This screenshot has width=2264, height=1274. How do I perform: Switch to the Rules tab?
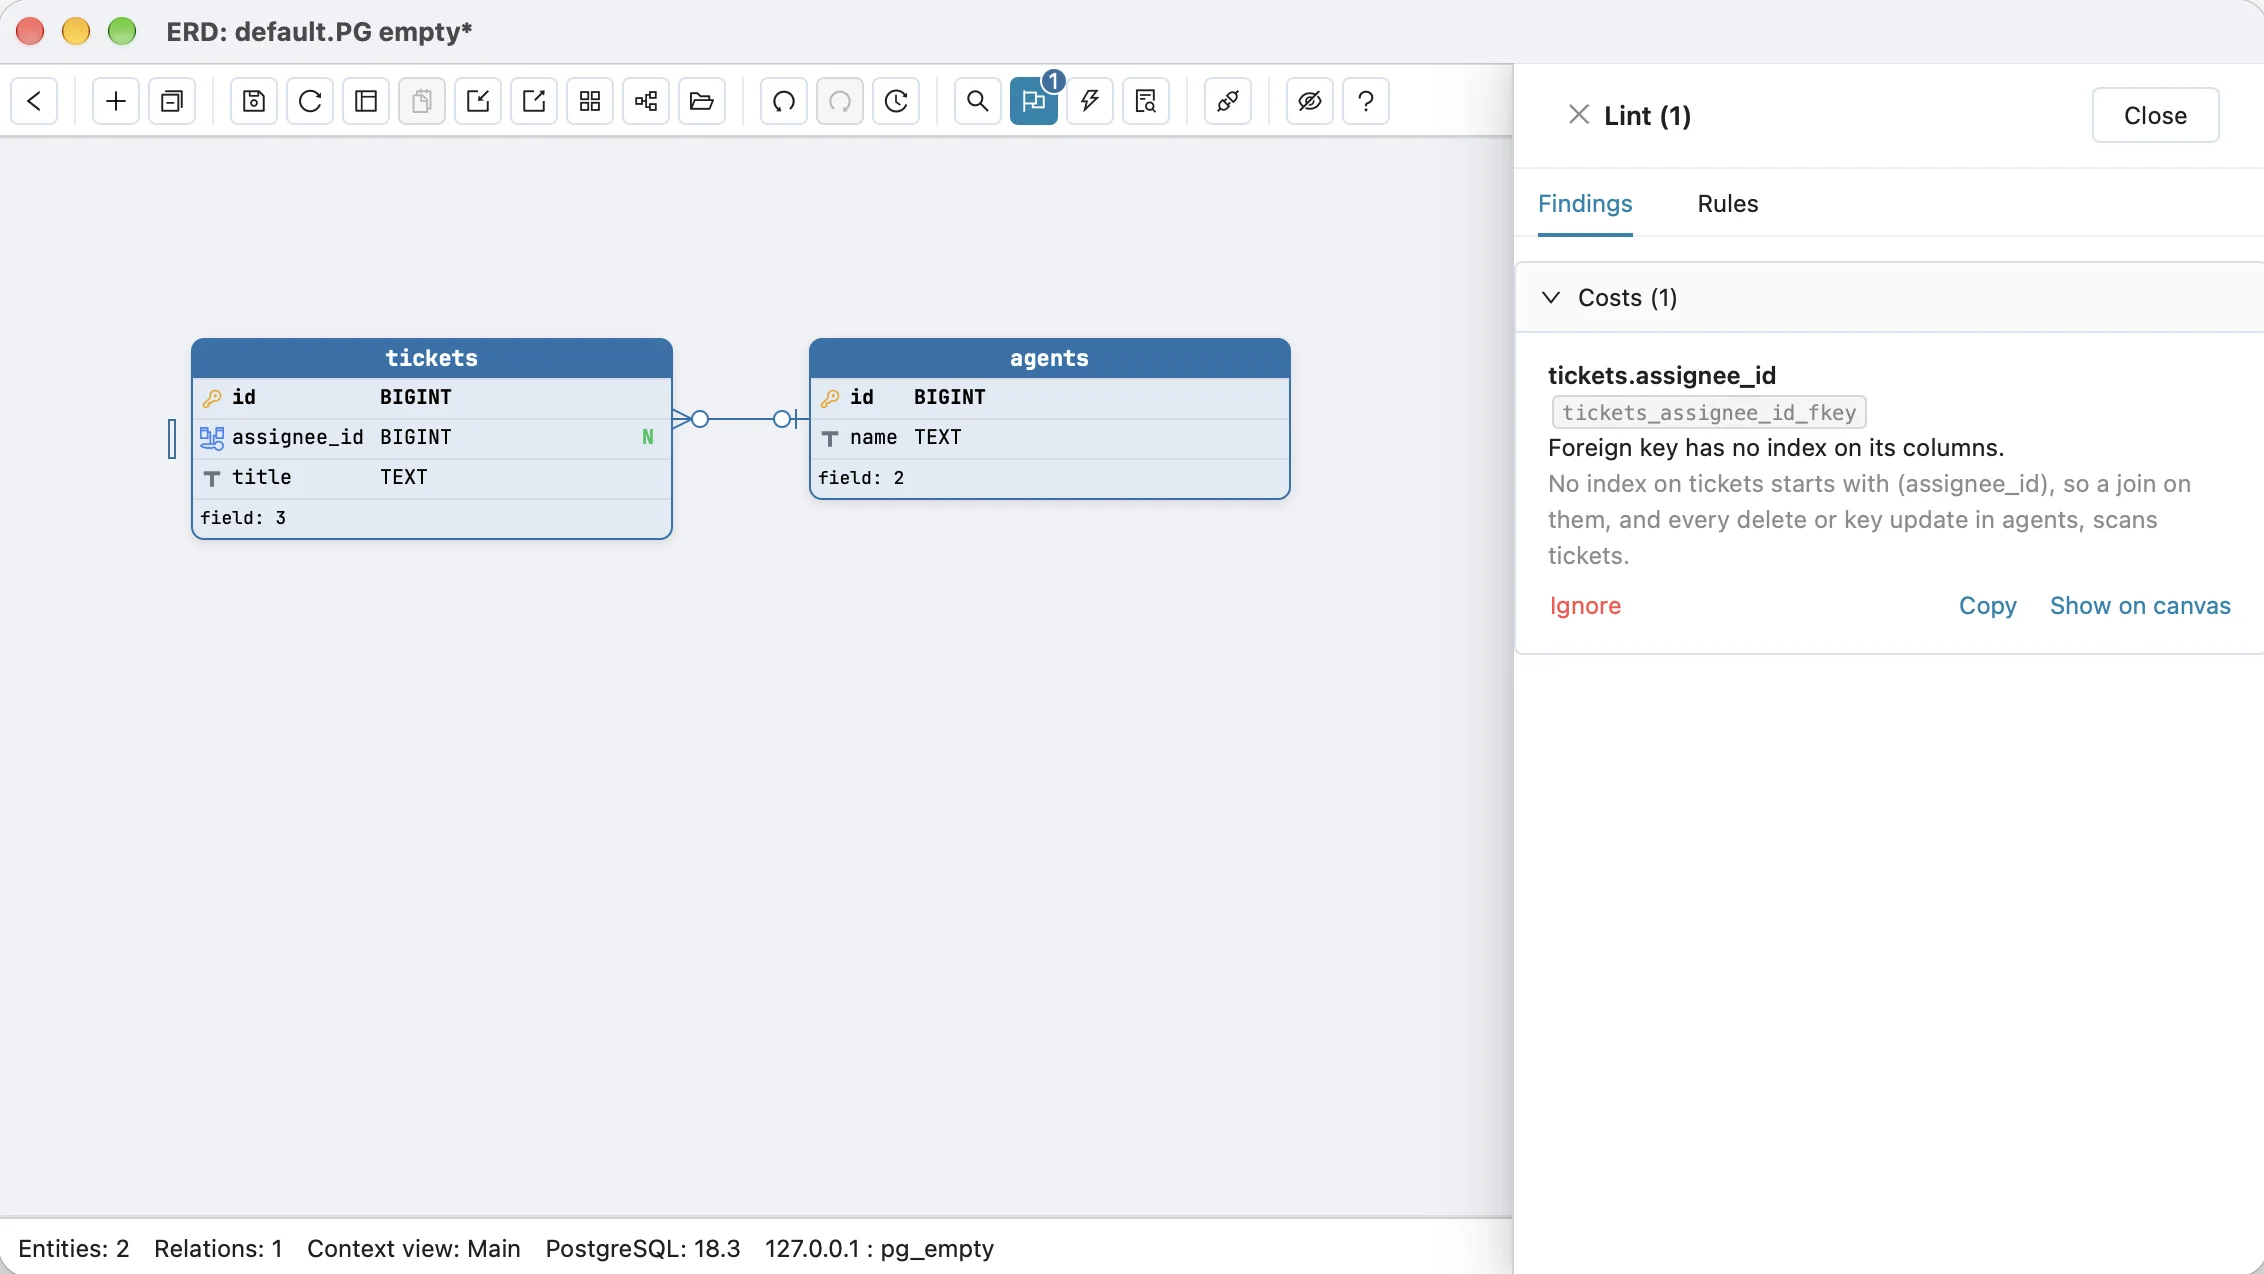(x=1727, y=204)
